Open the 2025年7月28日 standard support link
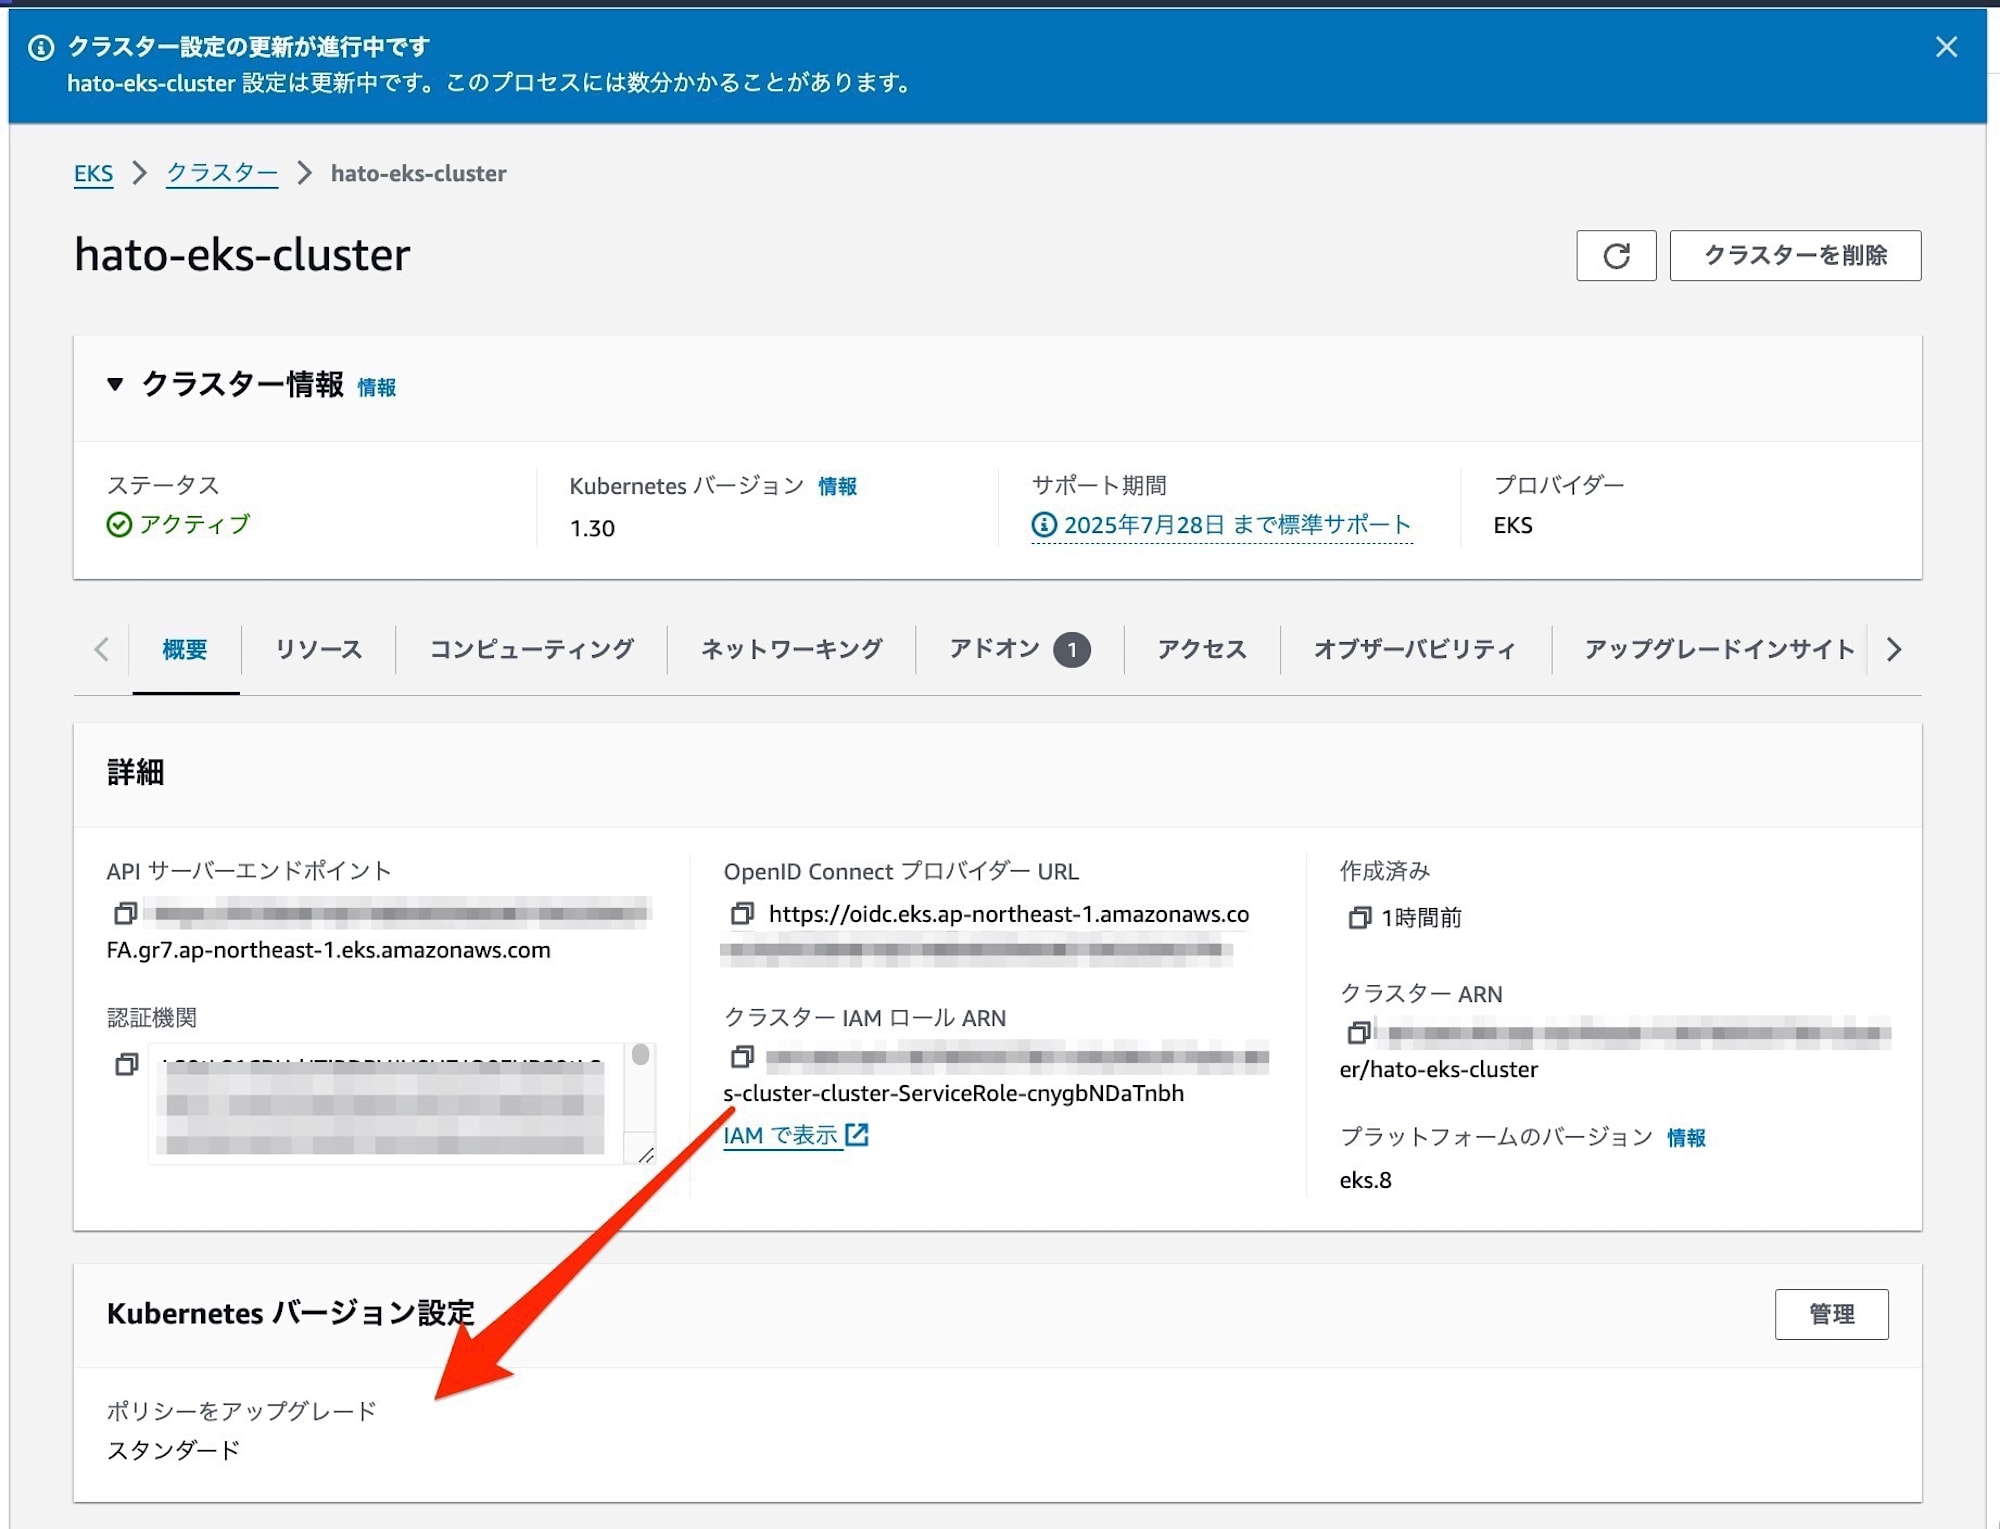This screenshot has width=2000, height=1529. (1237, 525)
